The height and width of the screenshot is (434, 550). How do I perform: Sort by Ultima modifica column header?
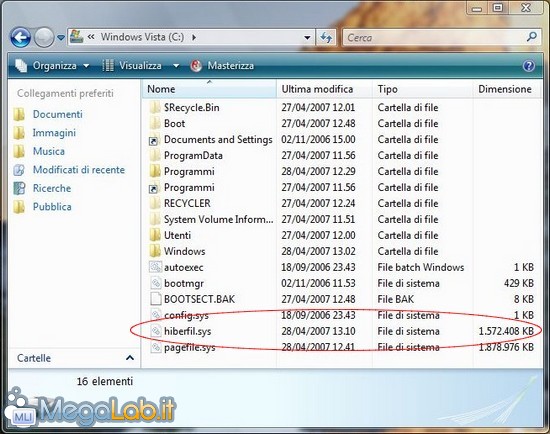click(x=324, y=89)
